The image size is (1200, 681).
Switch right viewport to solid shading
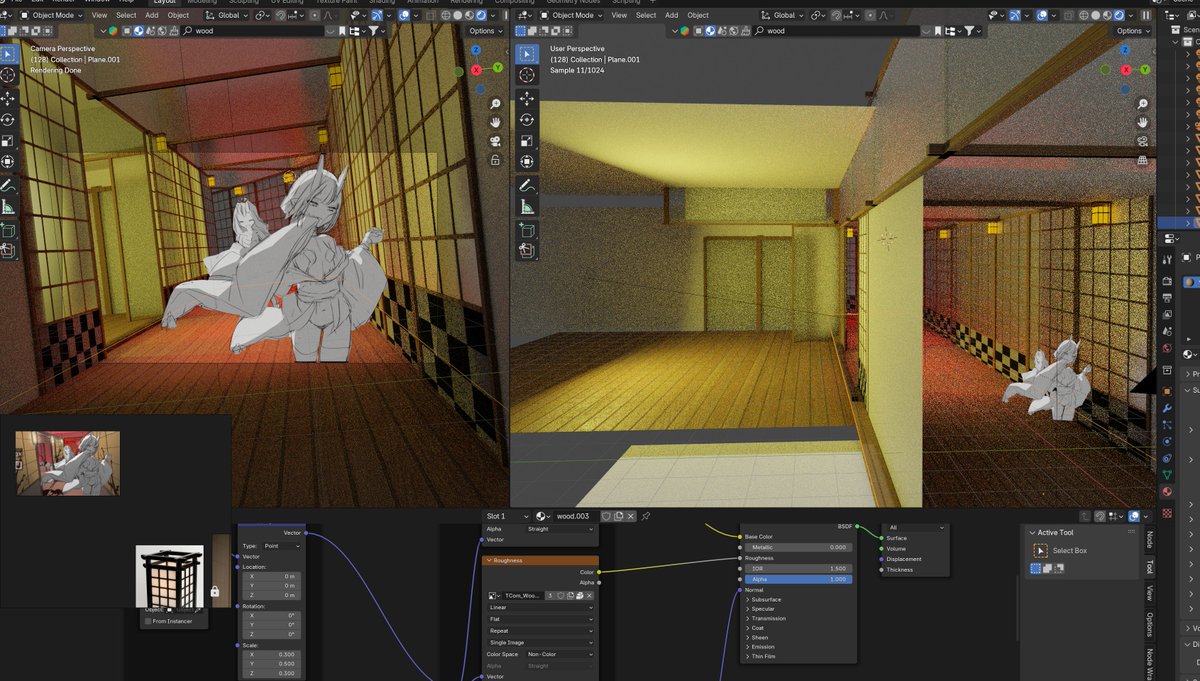1096,15
